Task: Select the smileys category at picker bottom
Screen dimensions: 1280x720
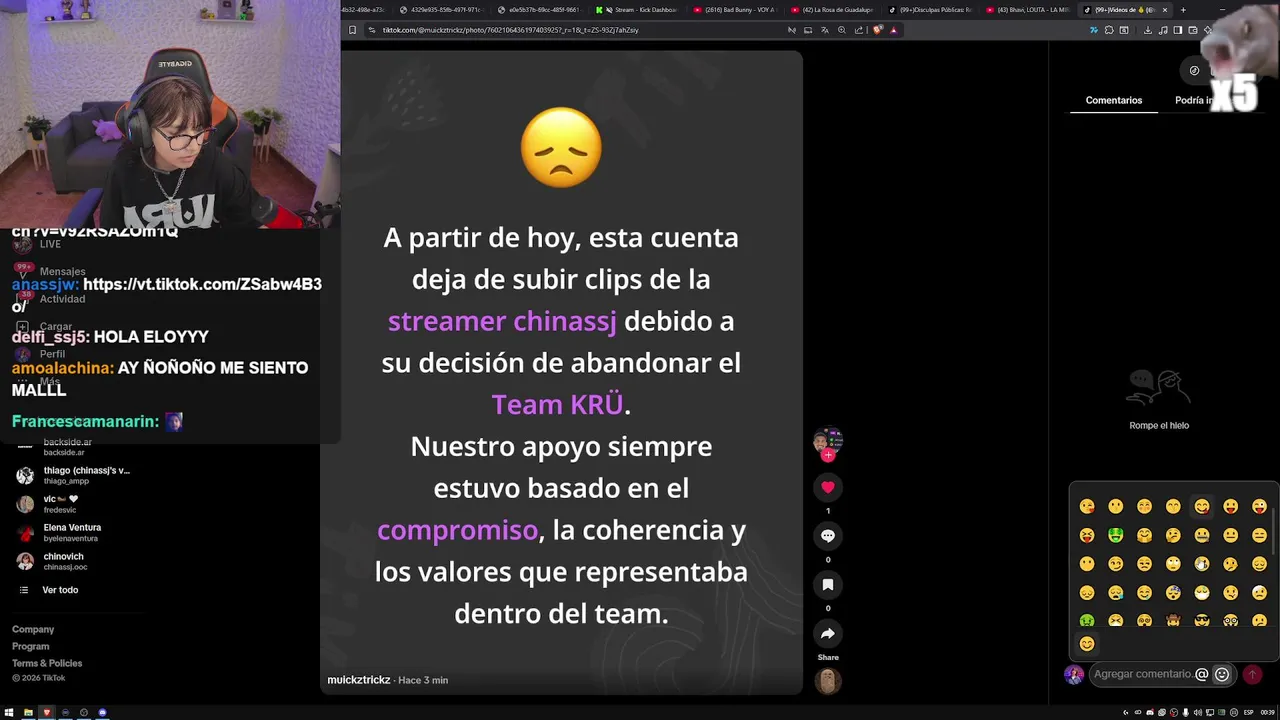Action: coord(1087,644)
